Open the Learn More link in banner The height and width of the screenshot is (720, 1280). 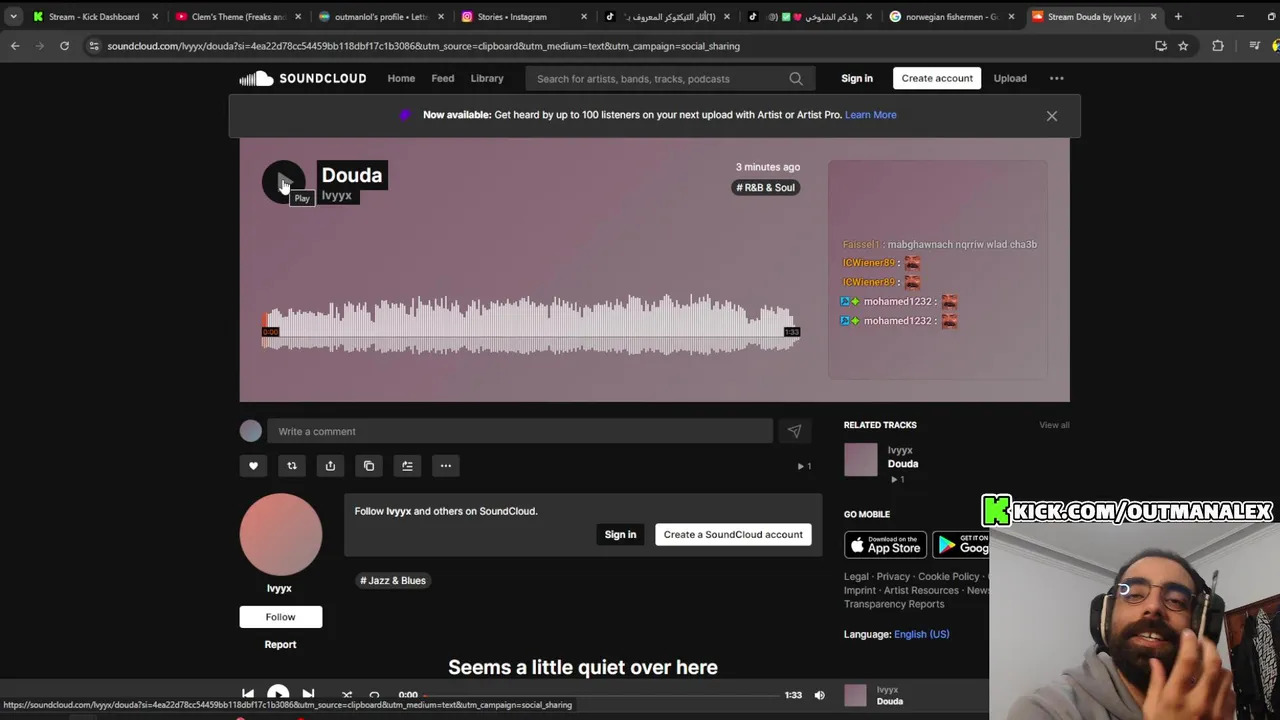tap(870, 115)
